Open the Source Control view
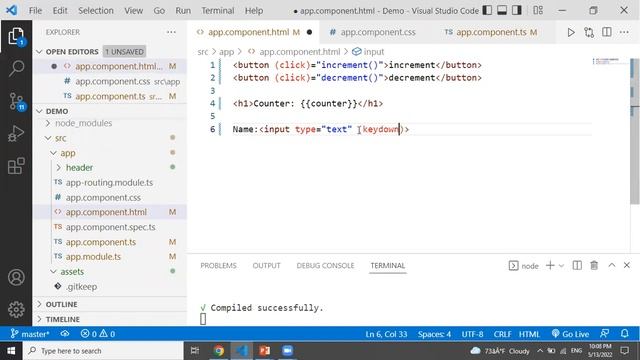The height and width of the screenshot is (360, 640). point(17,101)
